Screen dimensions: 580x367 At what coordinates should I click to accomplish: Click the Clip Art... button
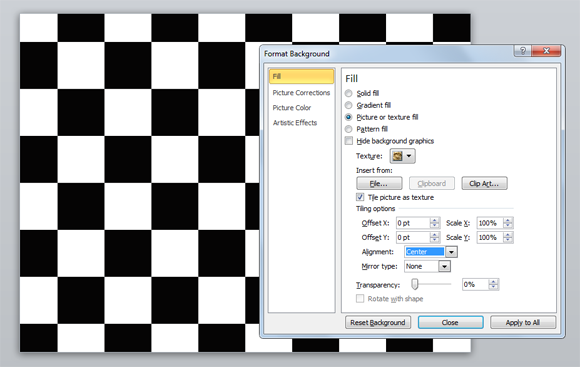[x=484, y=184]
